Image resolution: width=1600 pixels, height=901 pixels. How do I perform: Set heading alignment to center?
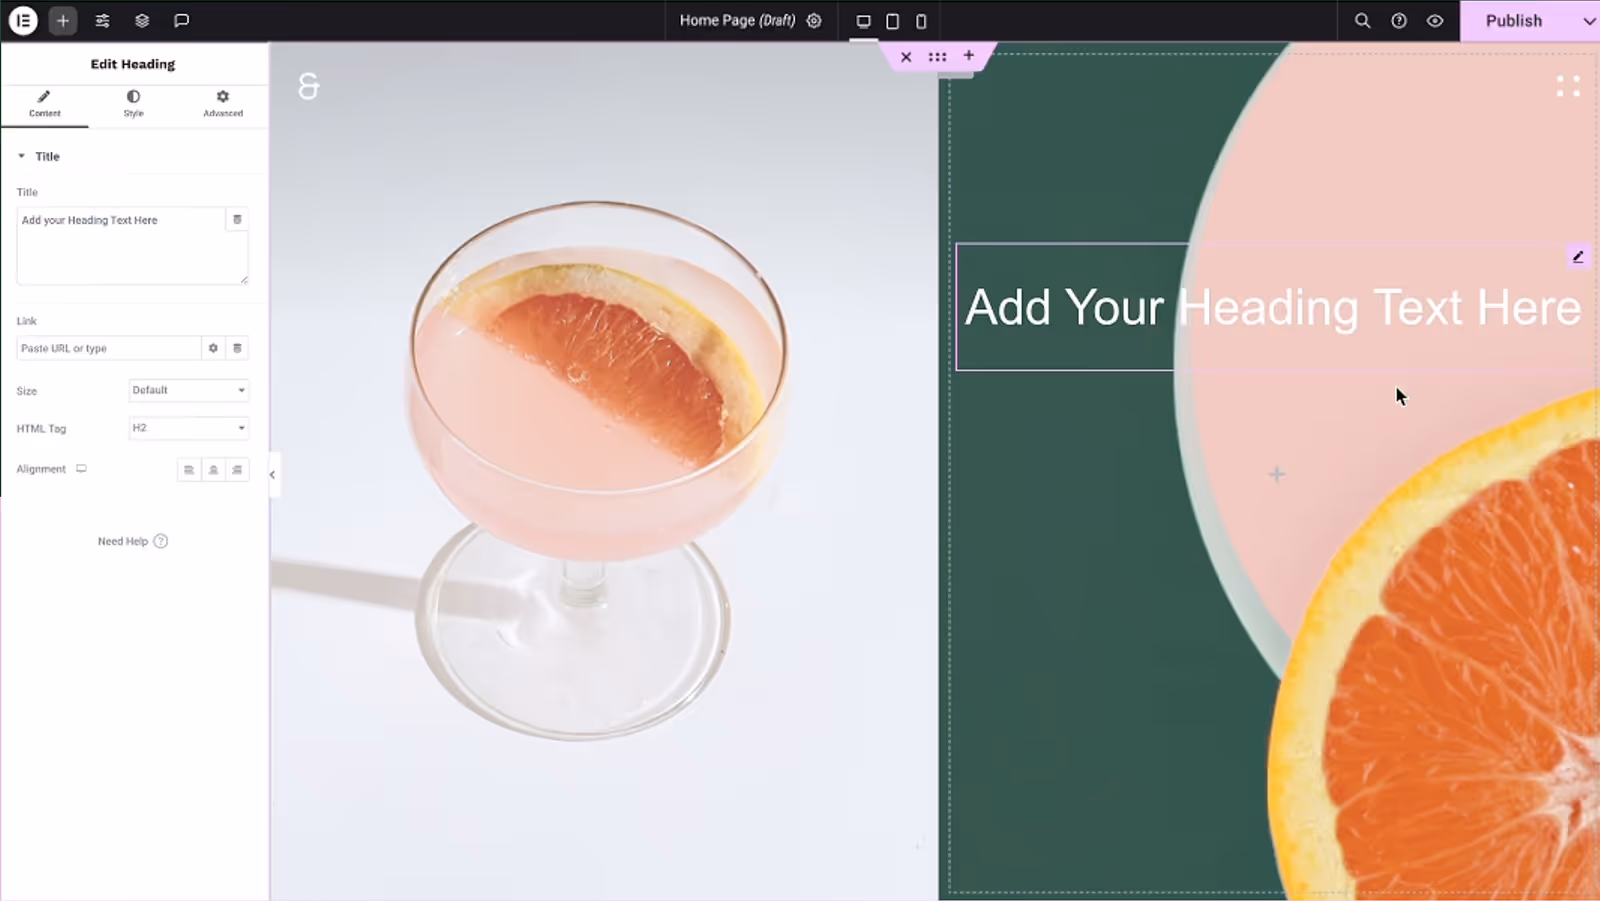click(x=213, y=469)
